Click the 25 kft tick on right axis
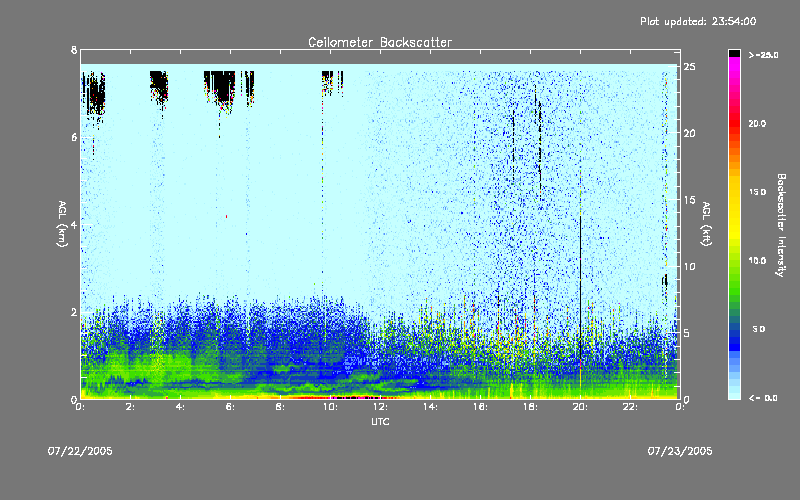Image resolution: width=800 pixels, height=500 pixels. click(x=689, y=67)
